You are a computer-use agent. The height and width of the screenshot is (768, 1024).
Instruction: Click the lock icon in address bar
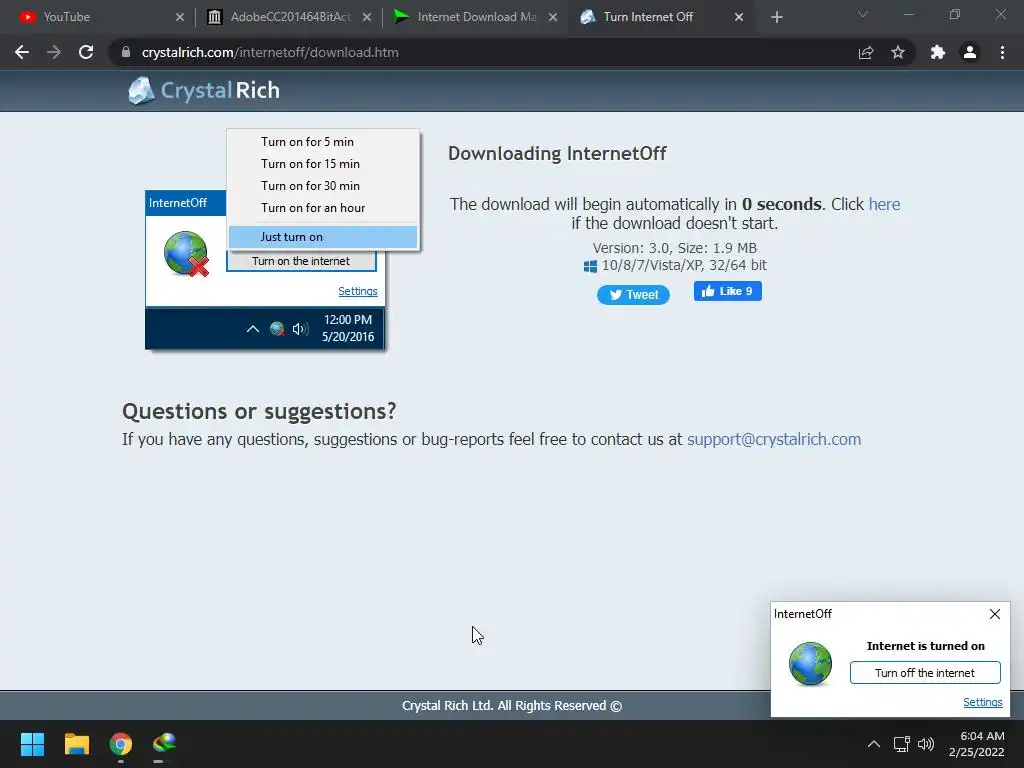[126, 52]
